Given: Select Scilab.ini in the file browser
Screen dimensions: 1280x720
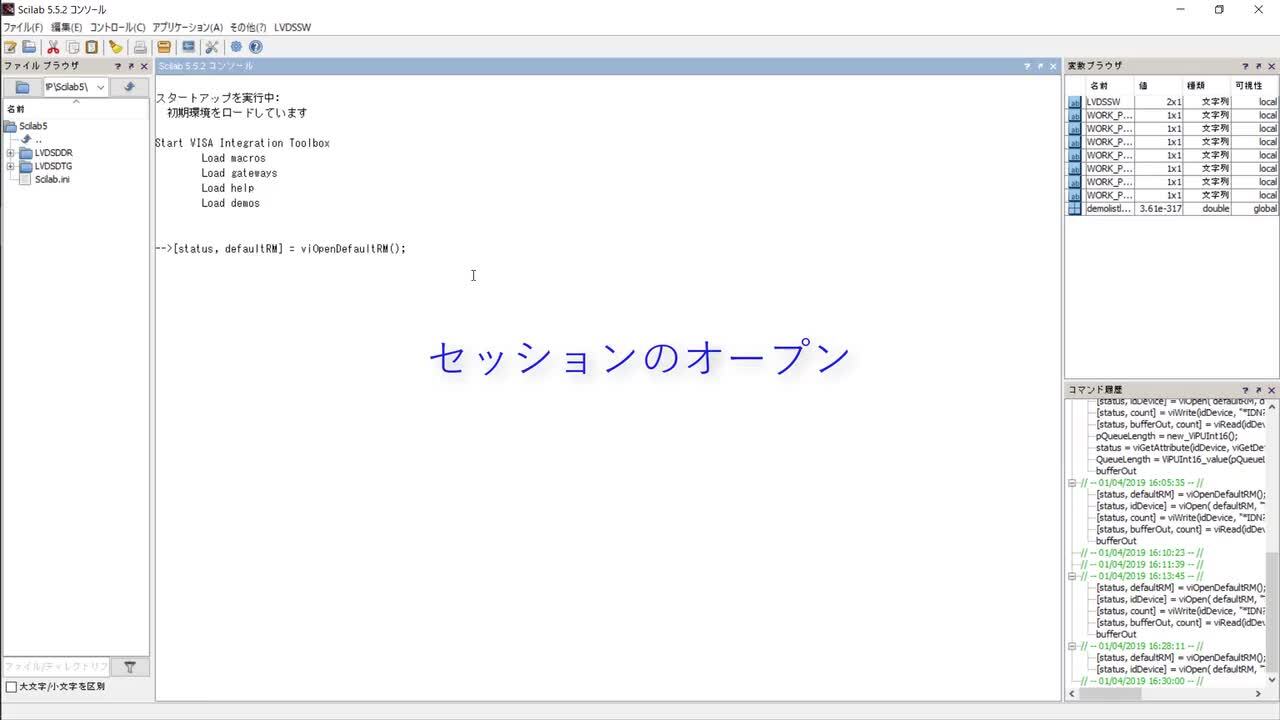Looking at the screenshot, I should pyautogui.click(x=52, y=180).
